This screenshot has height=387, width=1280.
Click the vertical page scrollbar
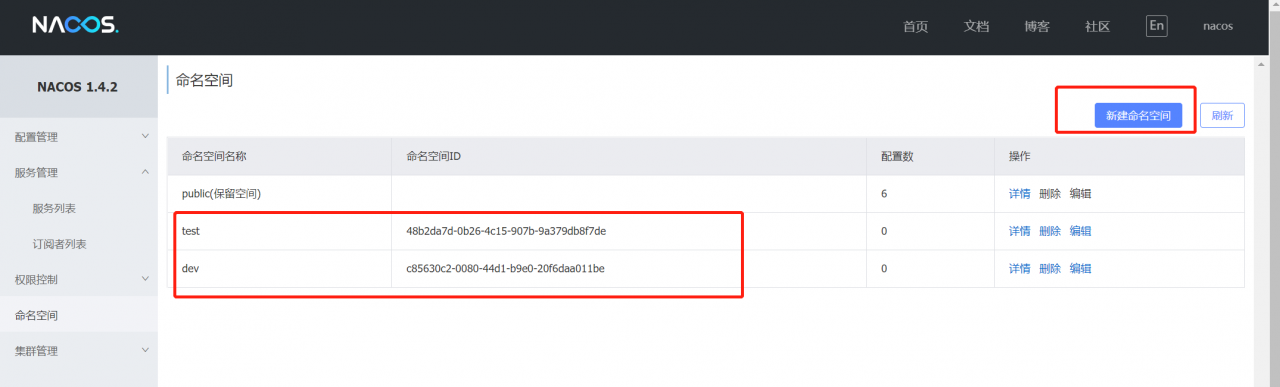point(1262,221)
